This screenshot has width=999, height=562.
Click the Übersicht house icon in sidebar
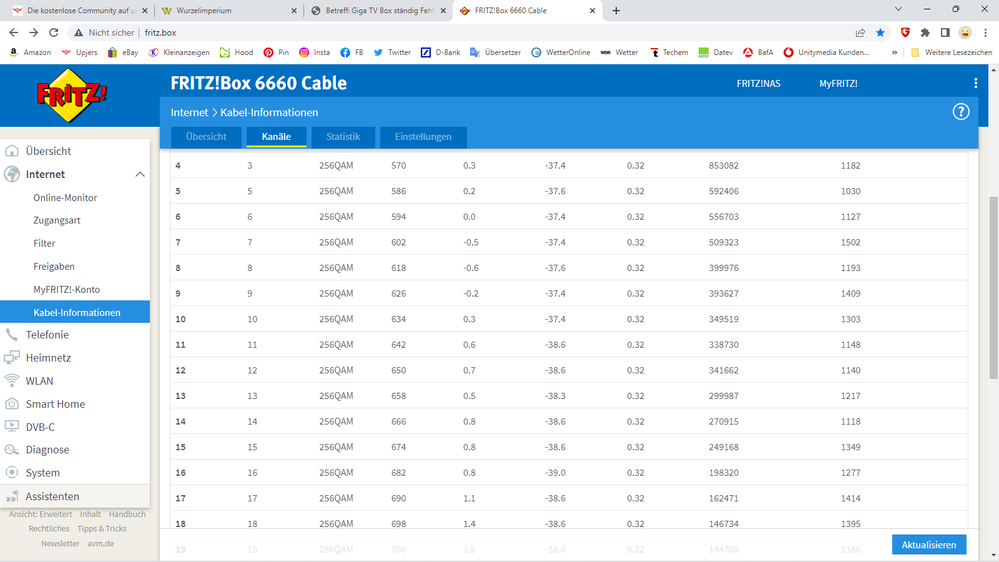(x=11, y=151)
